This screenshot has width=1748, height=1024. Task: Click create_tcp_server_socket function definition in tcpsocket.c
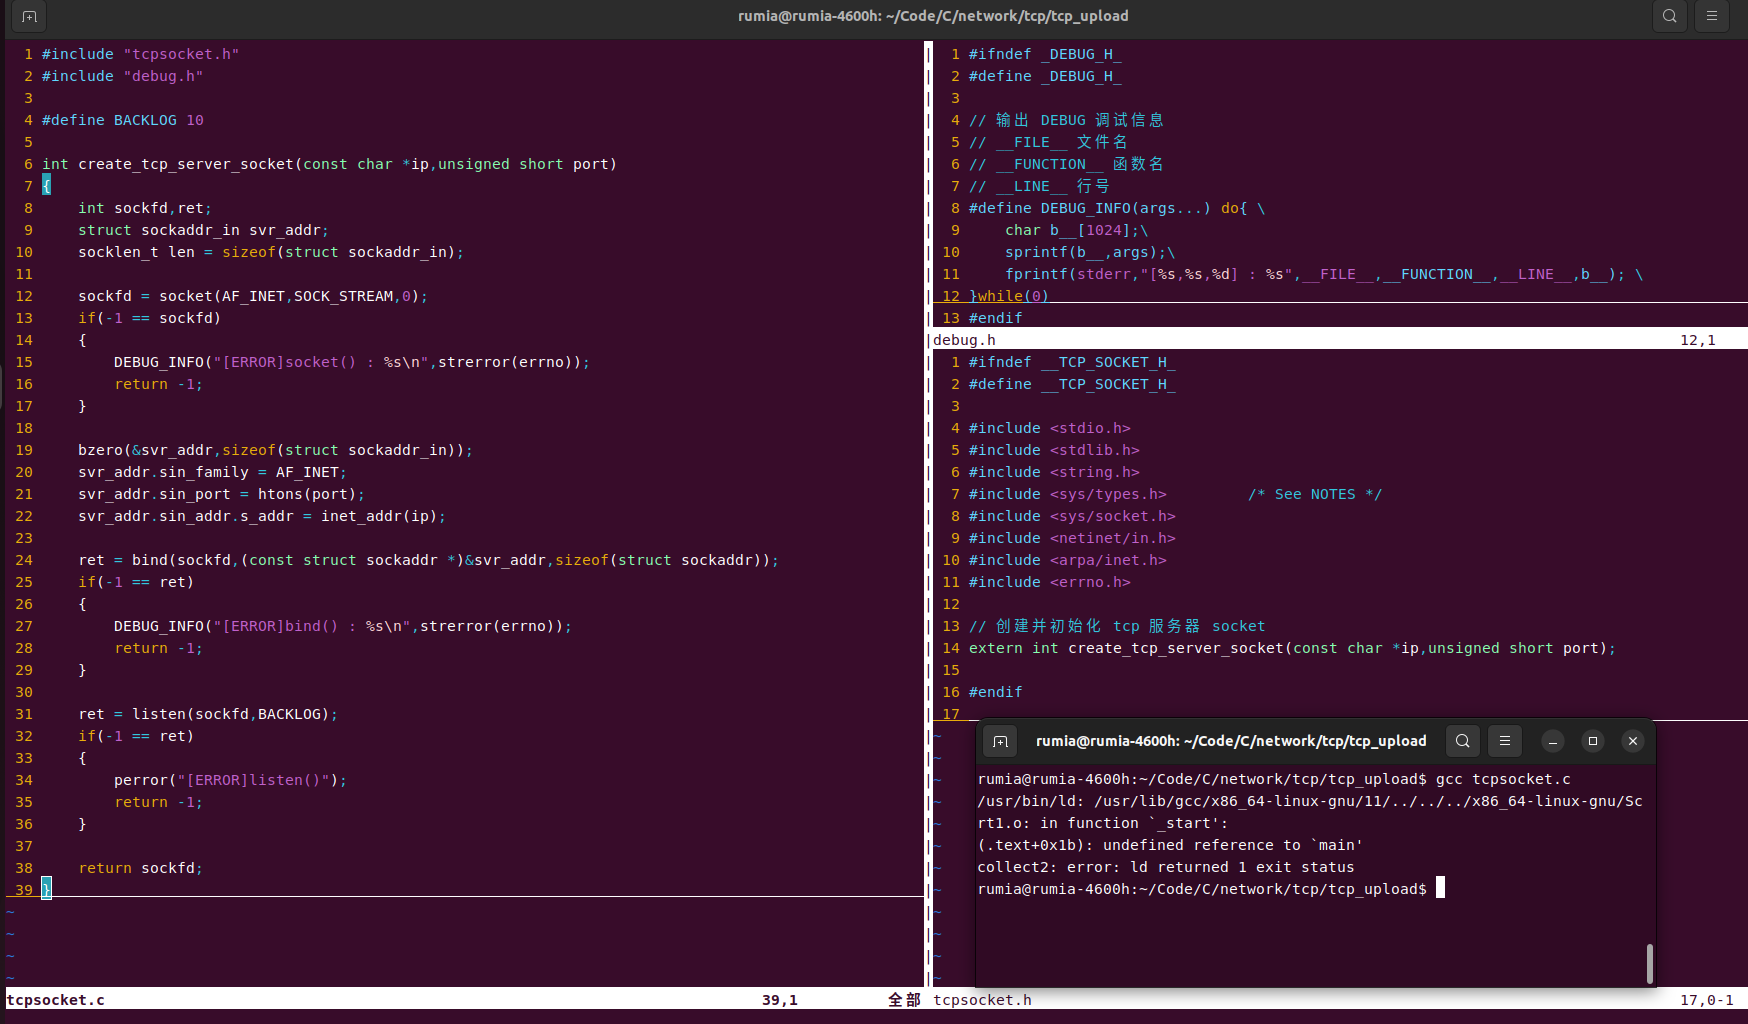[x=329, y=164]
